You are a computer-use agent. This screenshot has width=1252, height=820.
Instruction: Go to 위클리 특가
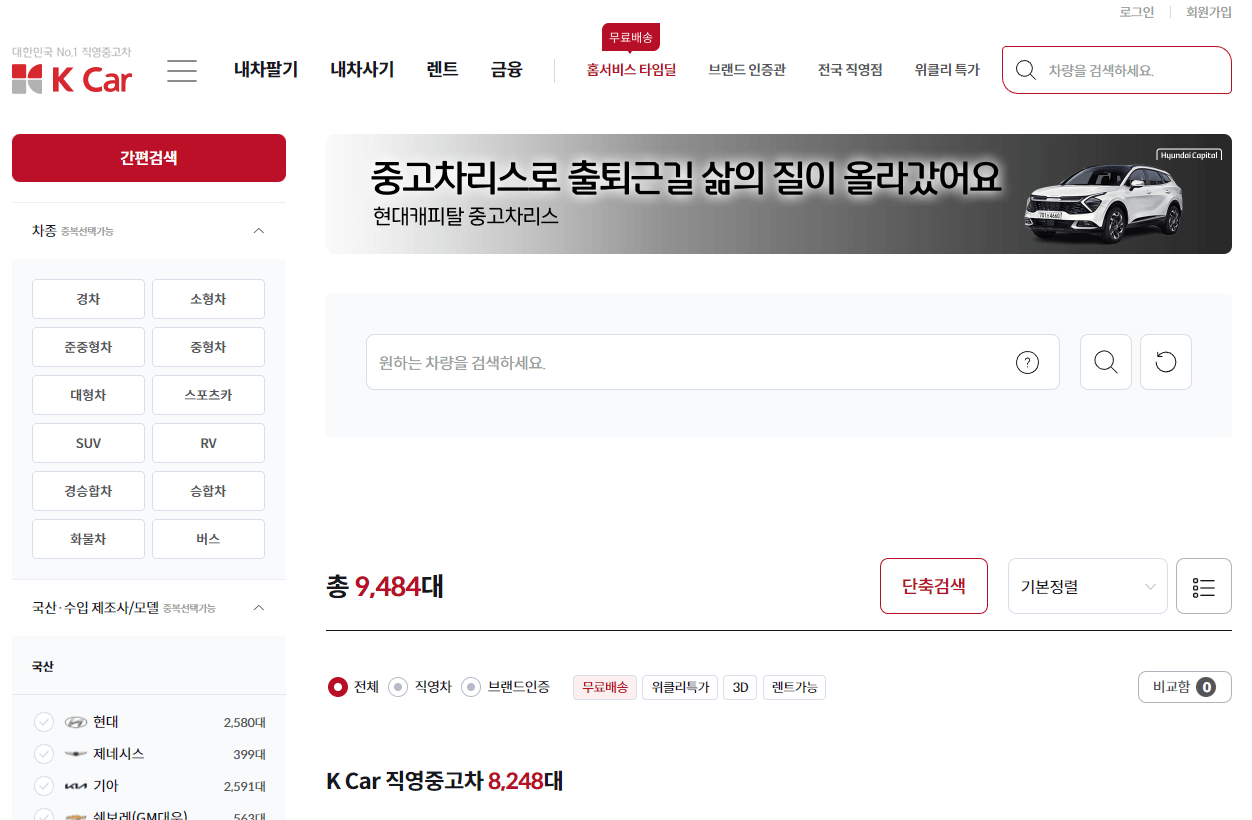pyautogui.click(x=947, y=70)
